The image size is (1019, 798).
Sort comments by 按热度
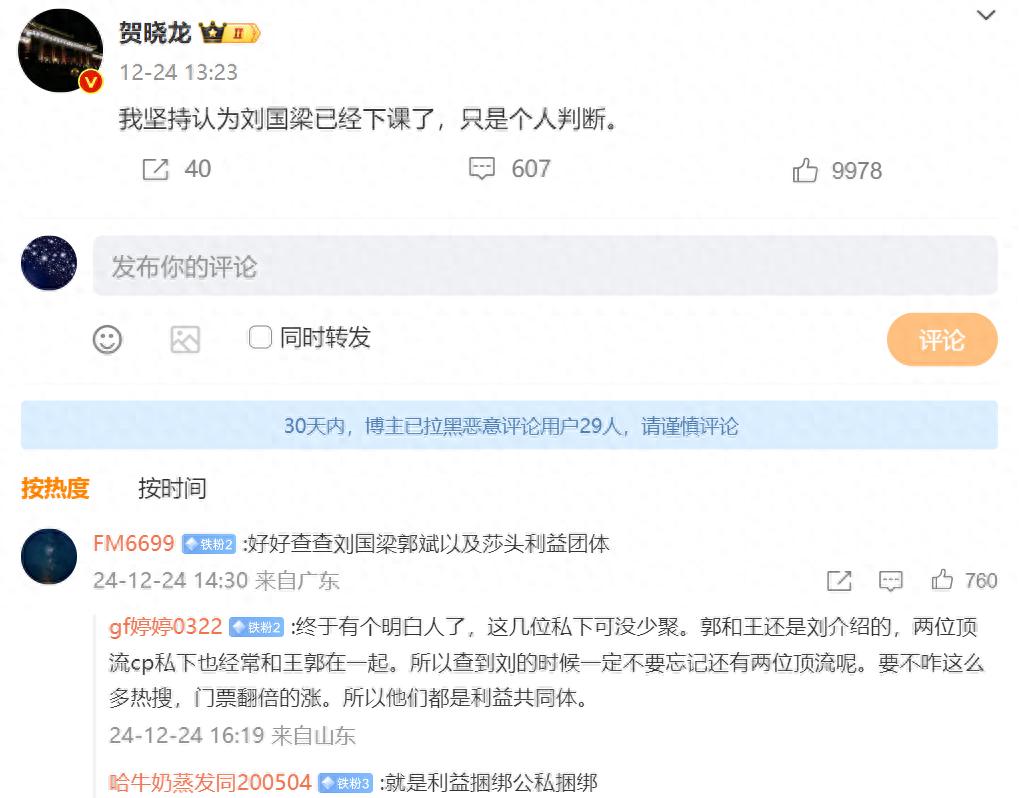click(55, 488)
